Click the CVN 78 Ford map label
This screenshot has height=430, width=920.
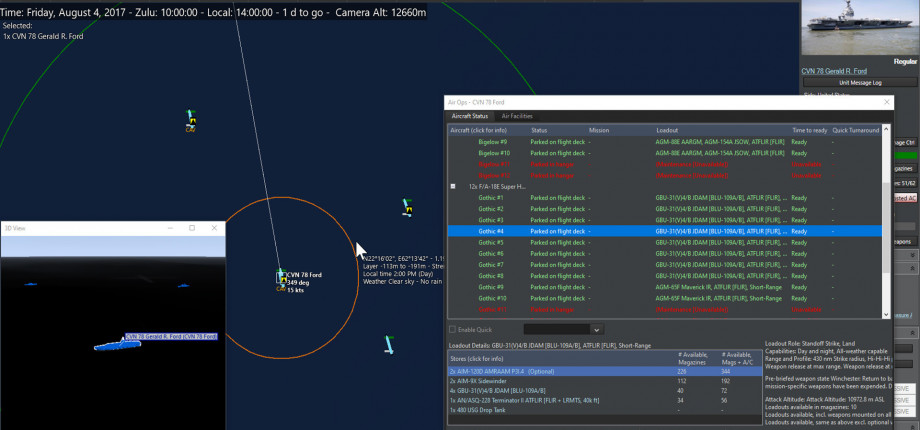[x=304, y=275]
